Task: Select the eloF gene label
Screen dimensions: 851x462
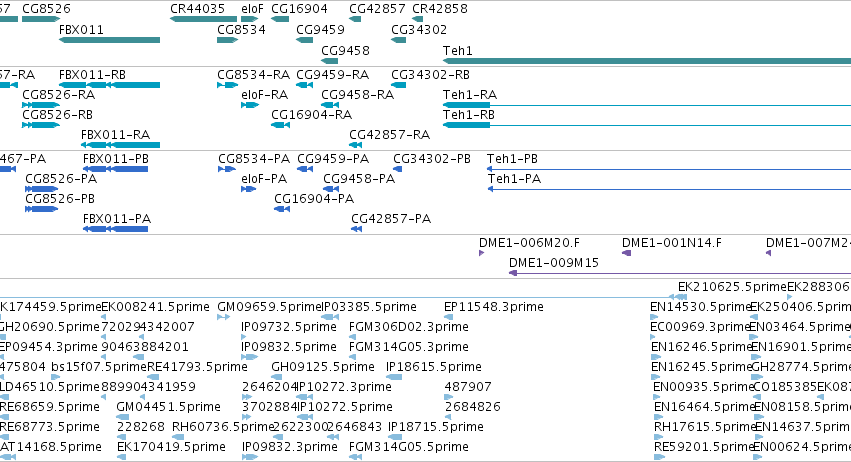Action: (x=252, y=9)
